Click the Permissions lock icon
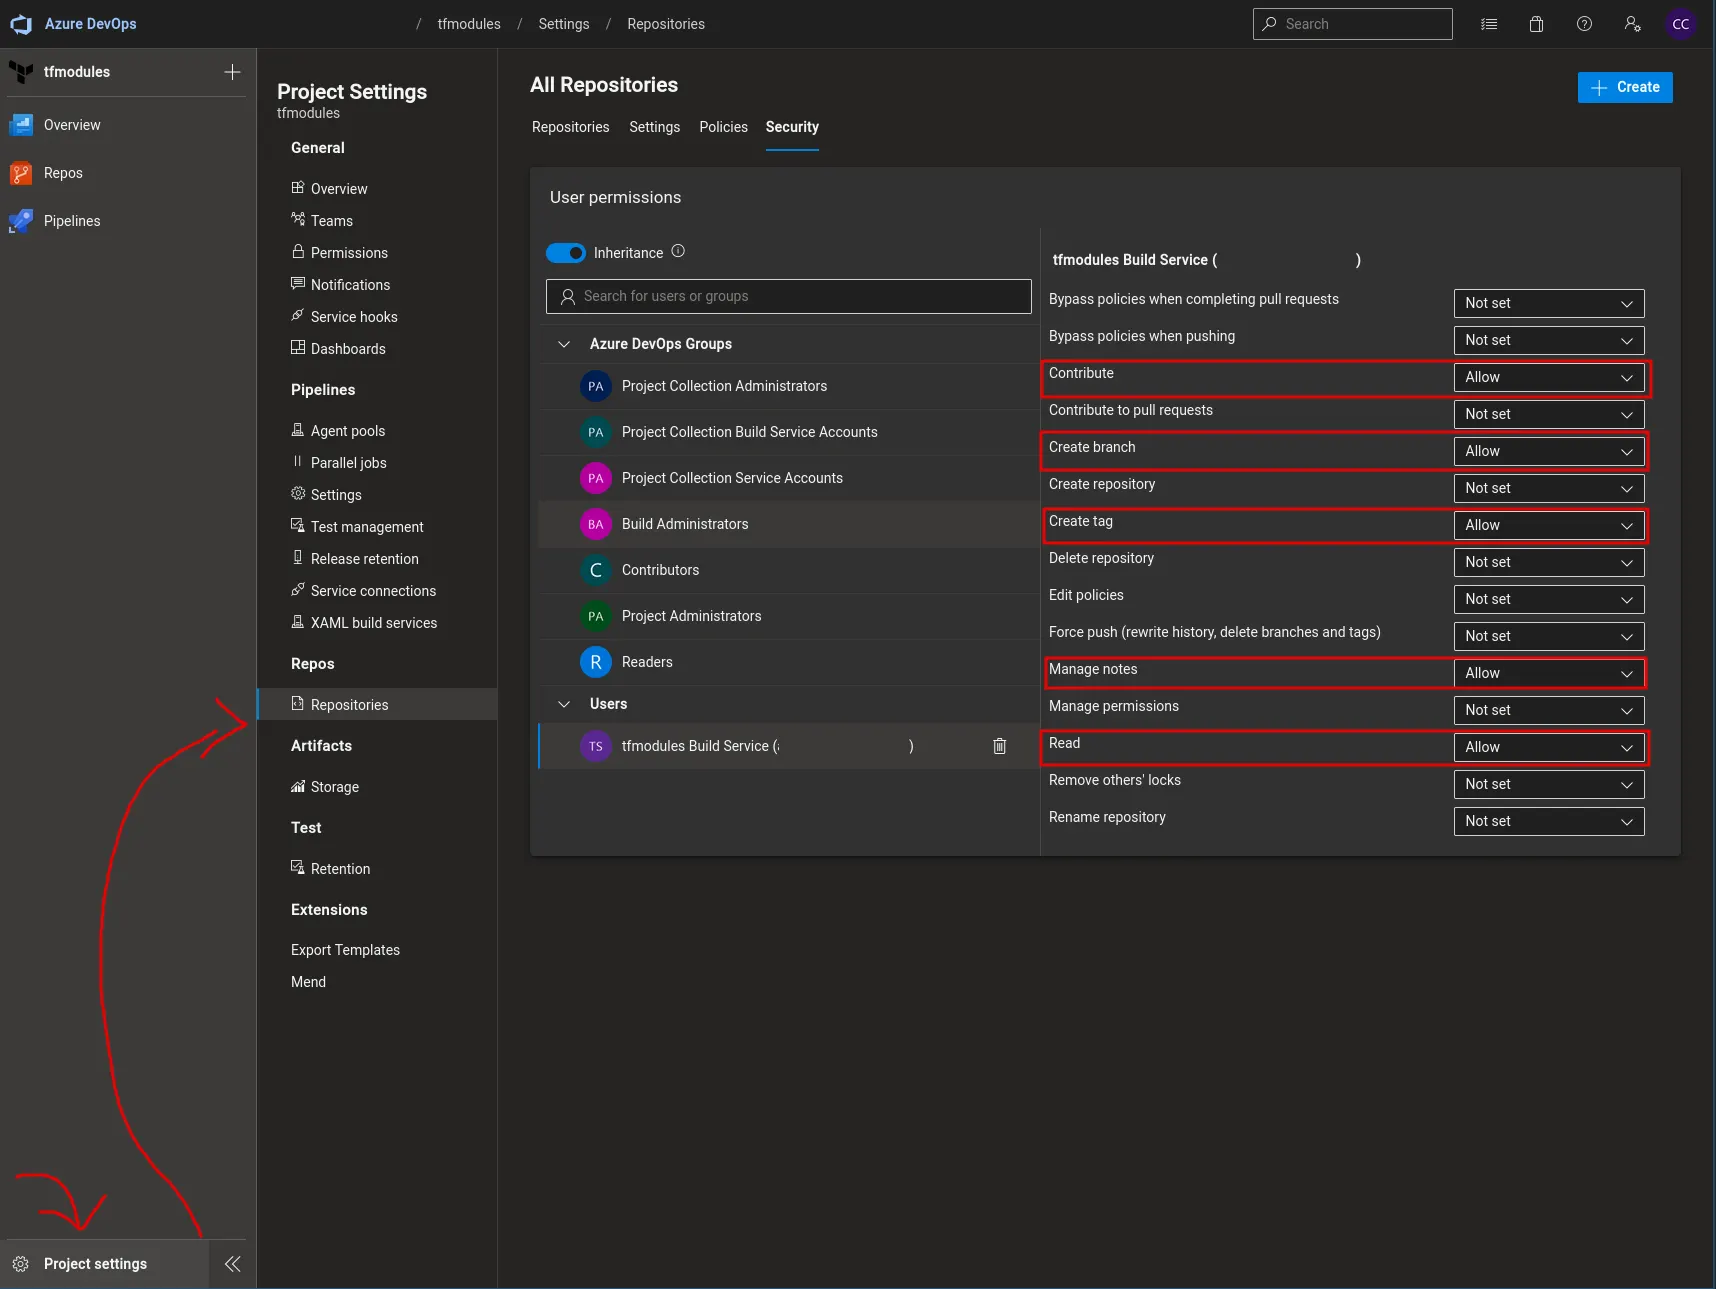Screen dimensions: 1716x1289 (298, 251)
